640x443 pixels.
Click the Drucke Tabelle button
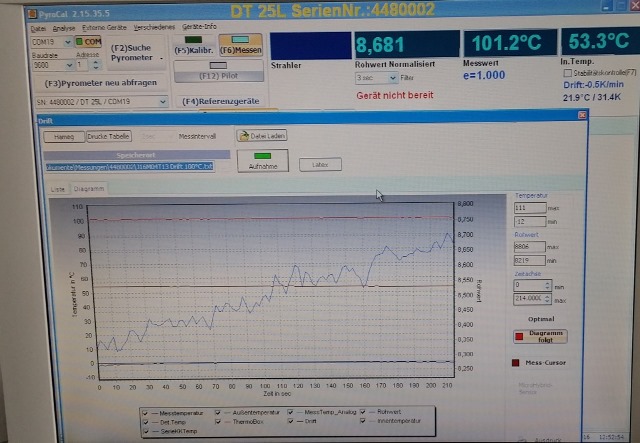click(x=106, y=135)
